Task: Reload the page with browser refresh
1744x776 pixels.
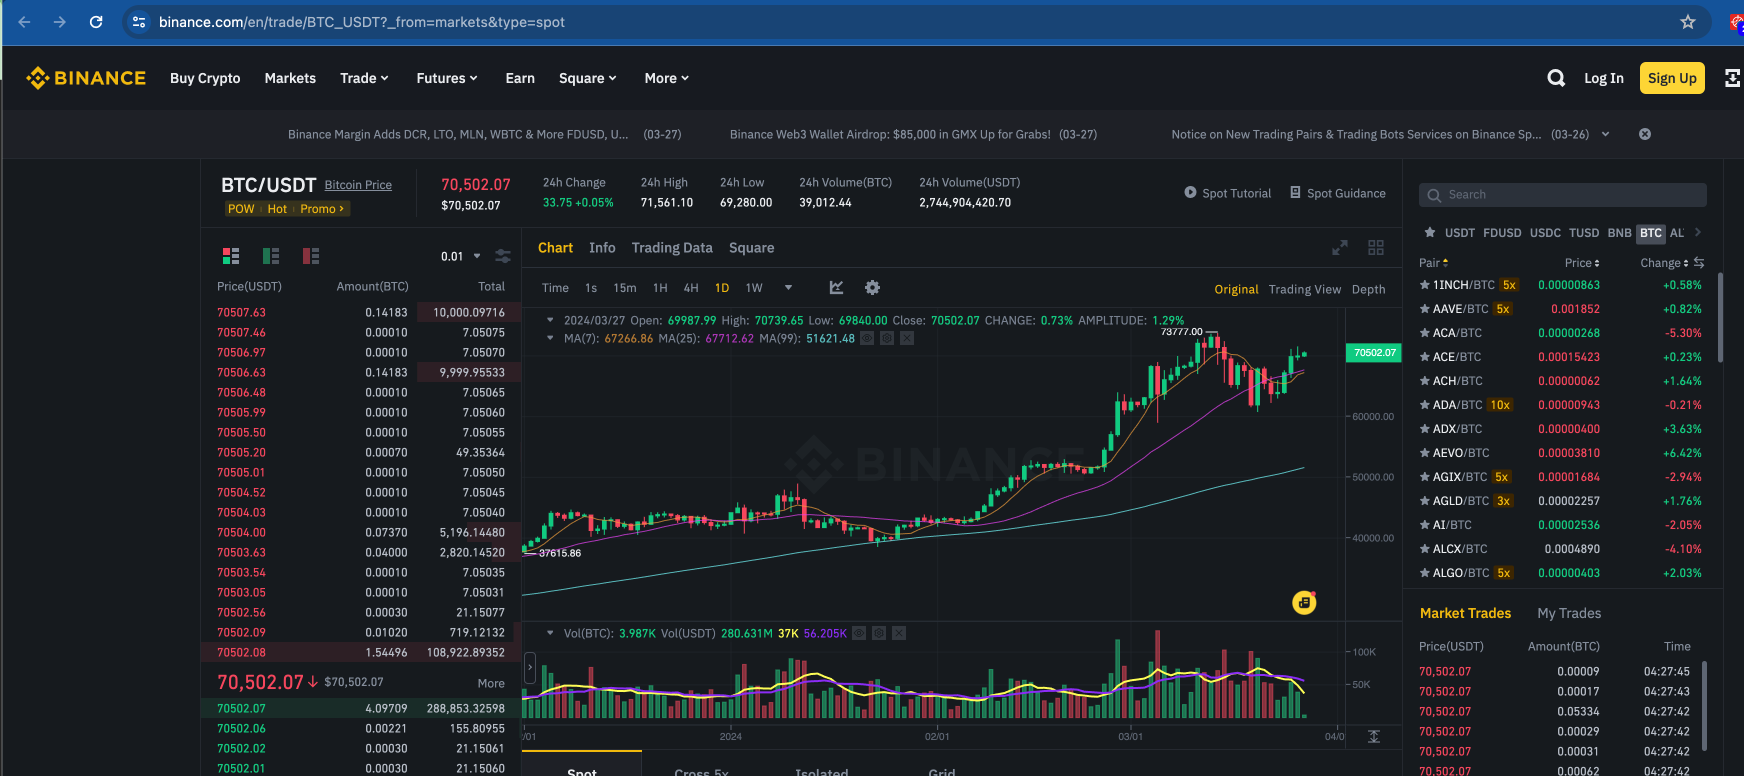Action: pyautogui.click(x=96, y=22)
